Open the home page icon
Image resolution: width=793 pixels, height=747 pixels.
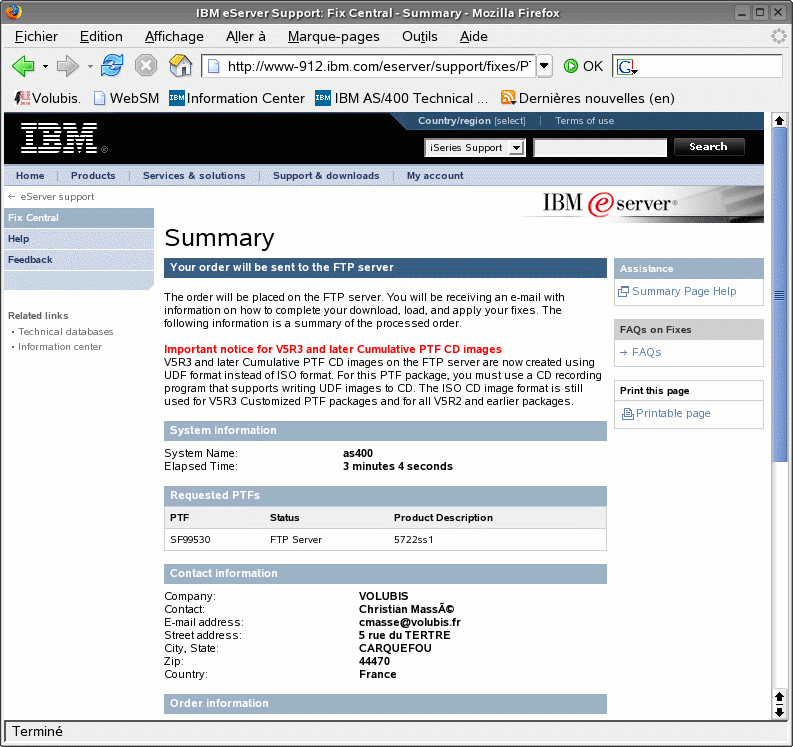[x=181, y=66]
